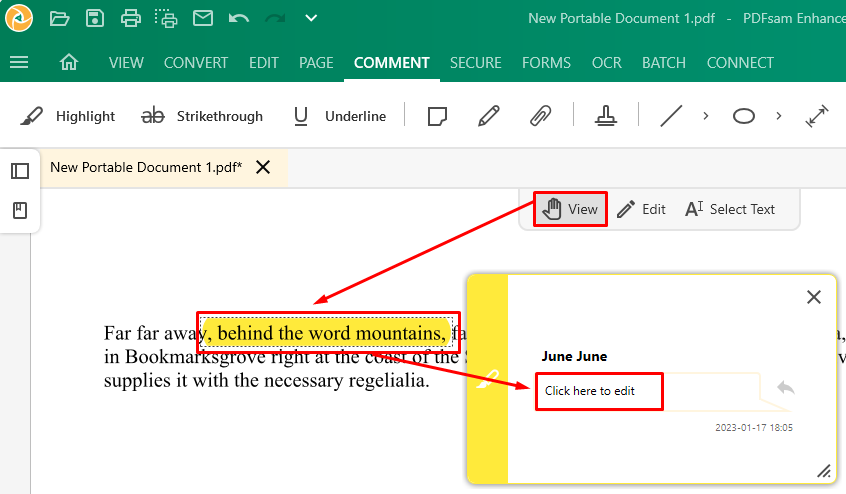The image size is (846, 494).
Task: Save the document with the disk icon
Action: [x=95, y=18]
